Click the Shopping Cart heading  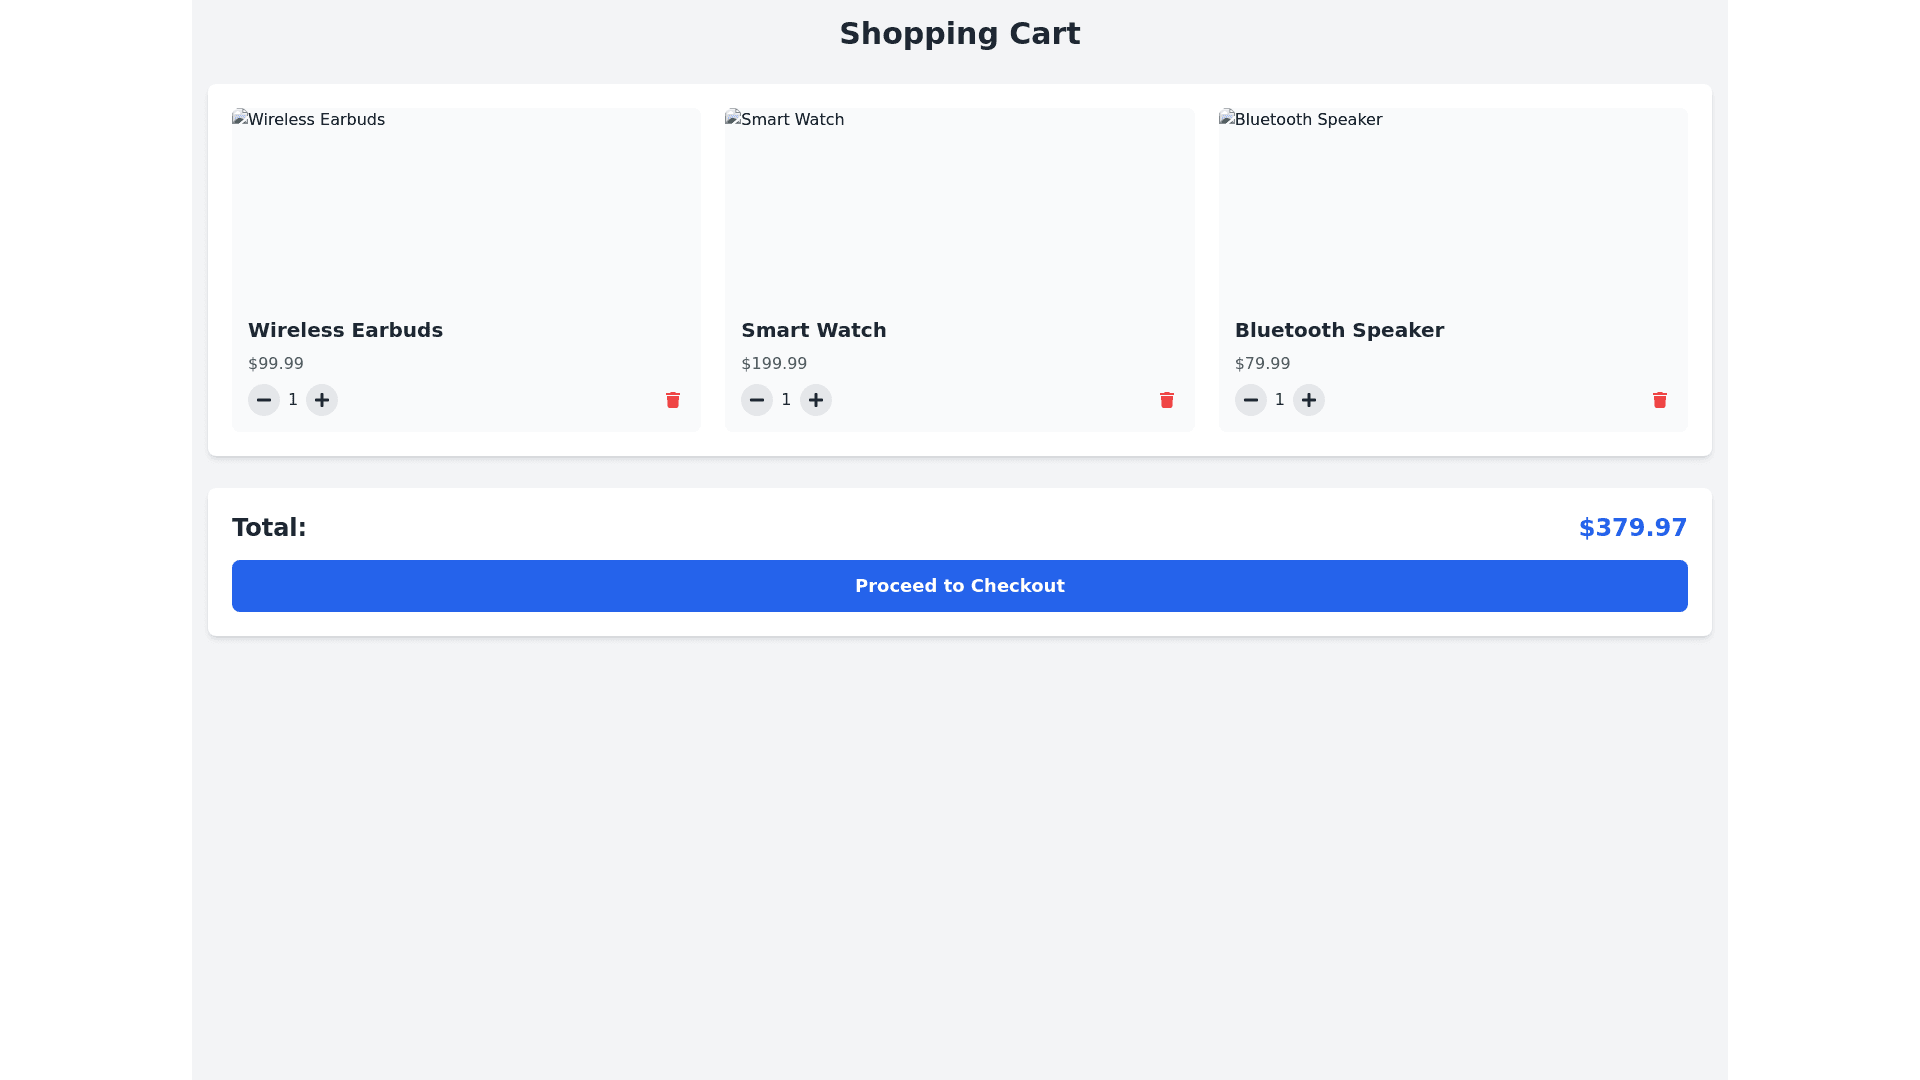[959, 34]
